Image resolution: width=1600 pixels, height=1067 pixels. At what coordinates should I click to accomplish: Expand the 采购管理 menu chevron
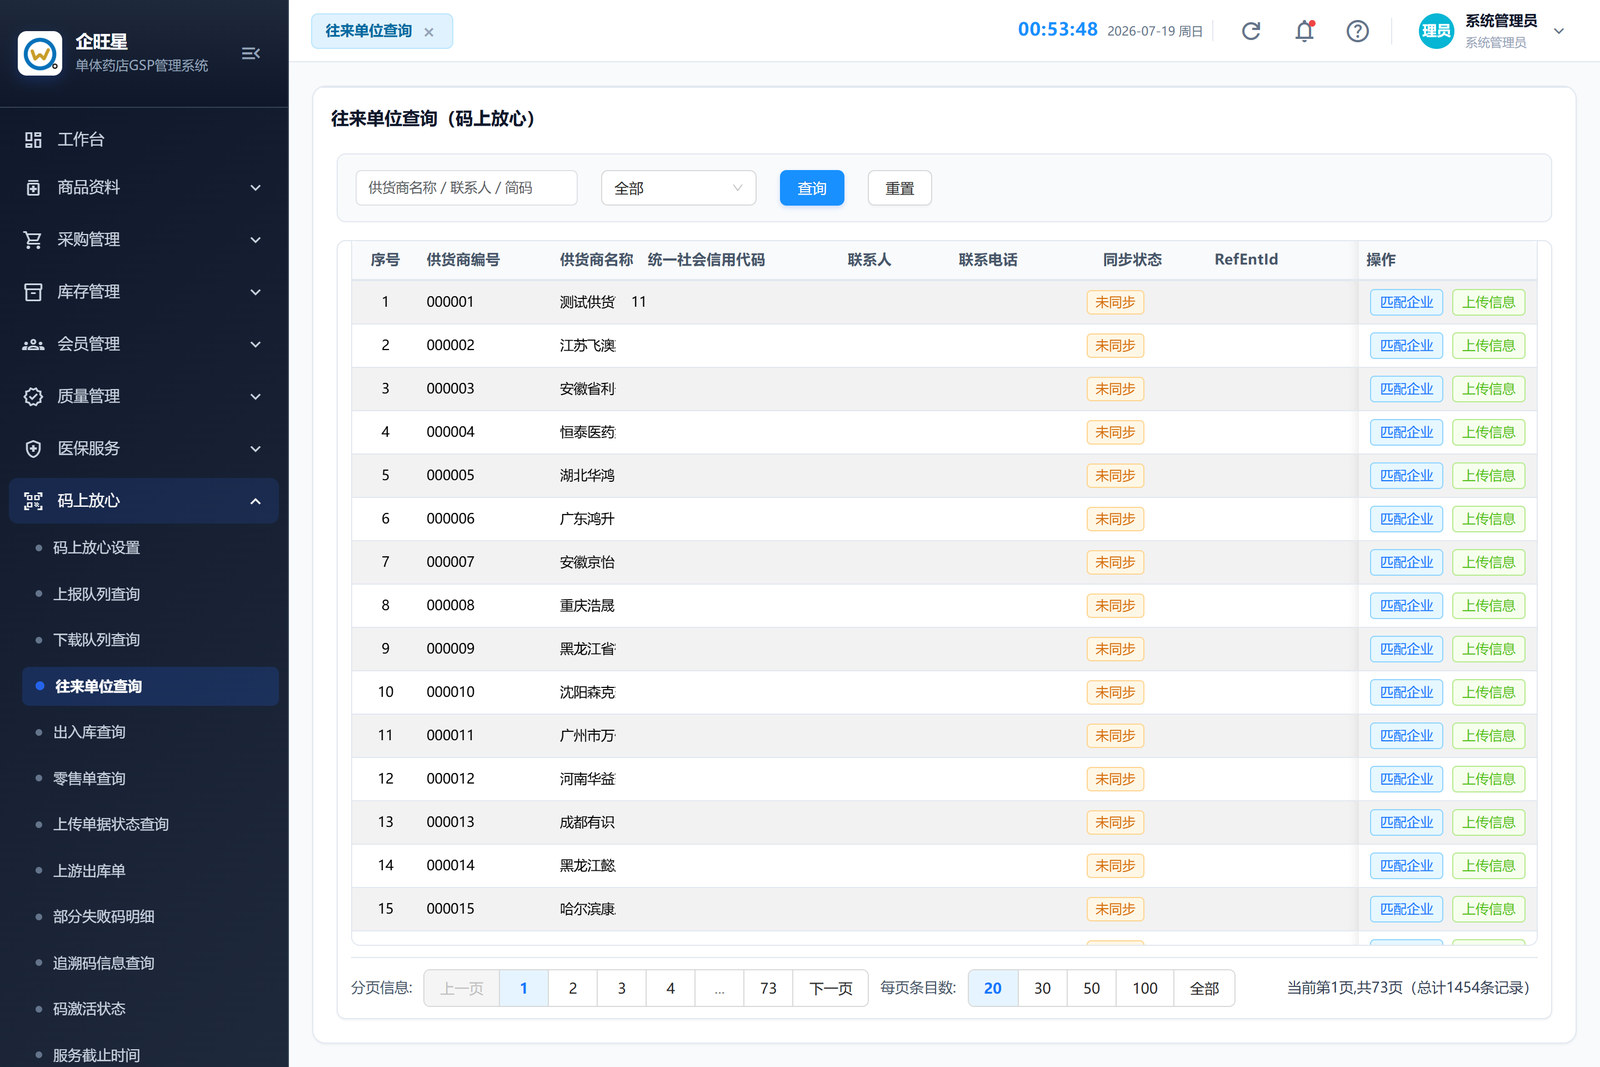point(255,240)
